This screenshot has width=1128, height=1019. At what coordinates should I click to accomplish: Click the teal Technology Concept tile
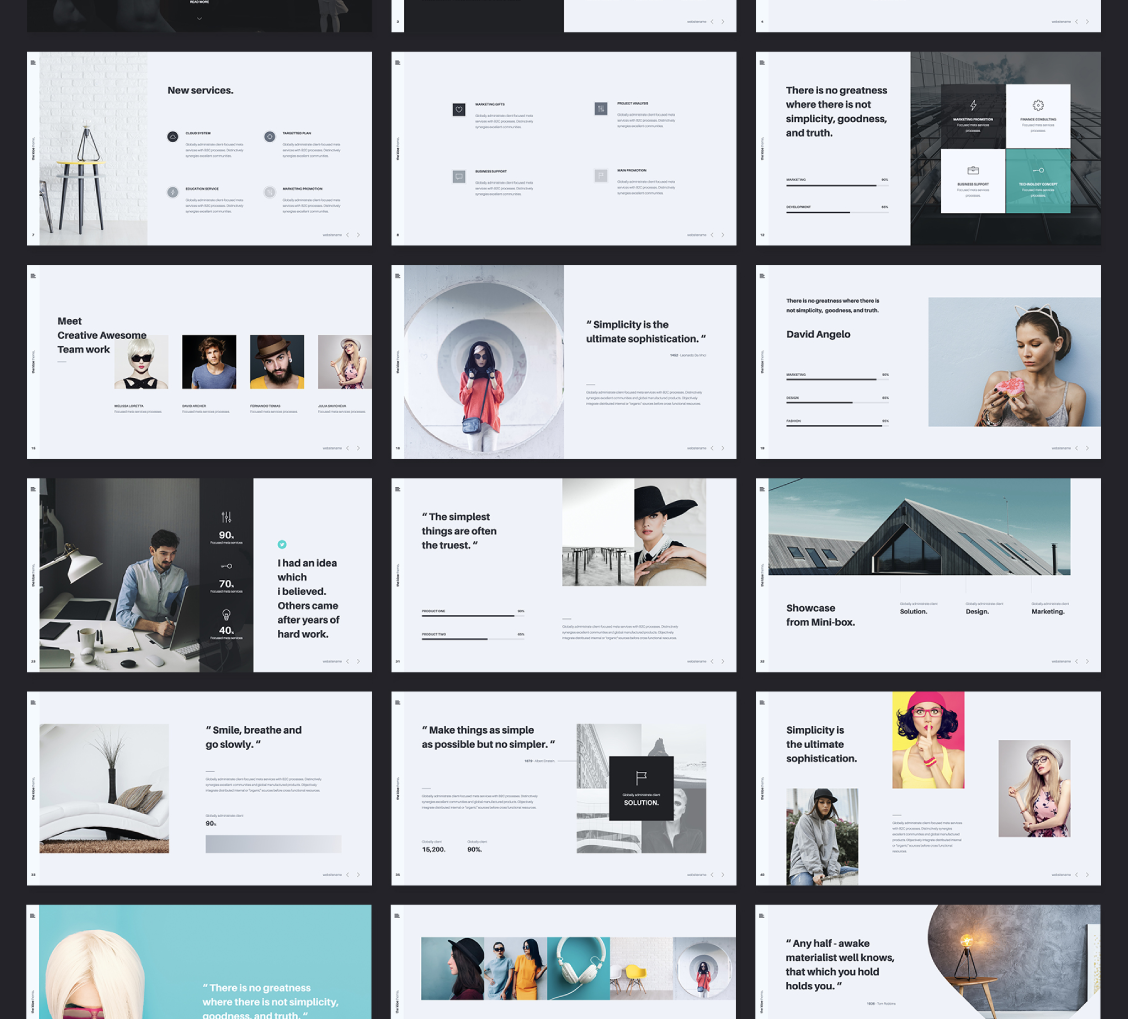[1038, 181]
